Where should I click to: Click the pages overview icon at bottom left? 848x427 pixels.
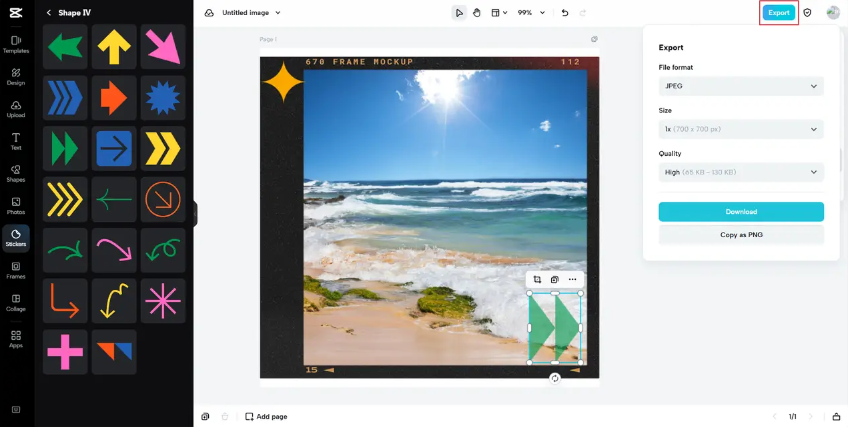pos(206,417)
